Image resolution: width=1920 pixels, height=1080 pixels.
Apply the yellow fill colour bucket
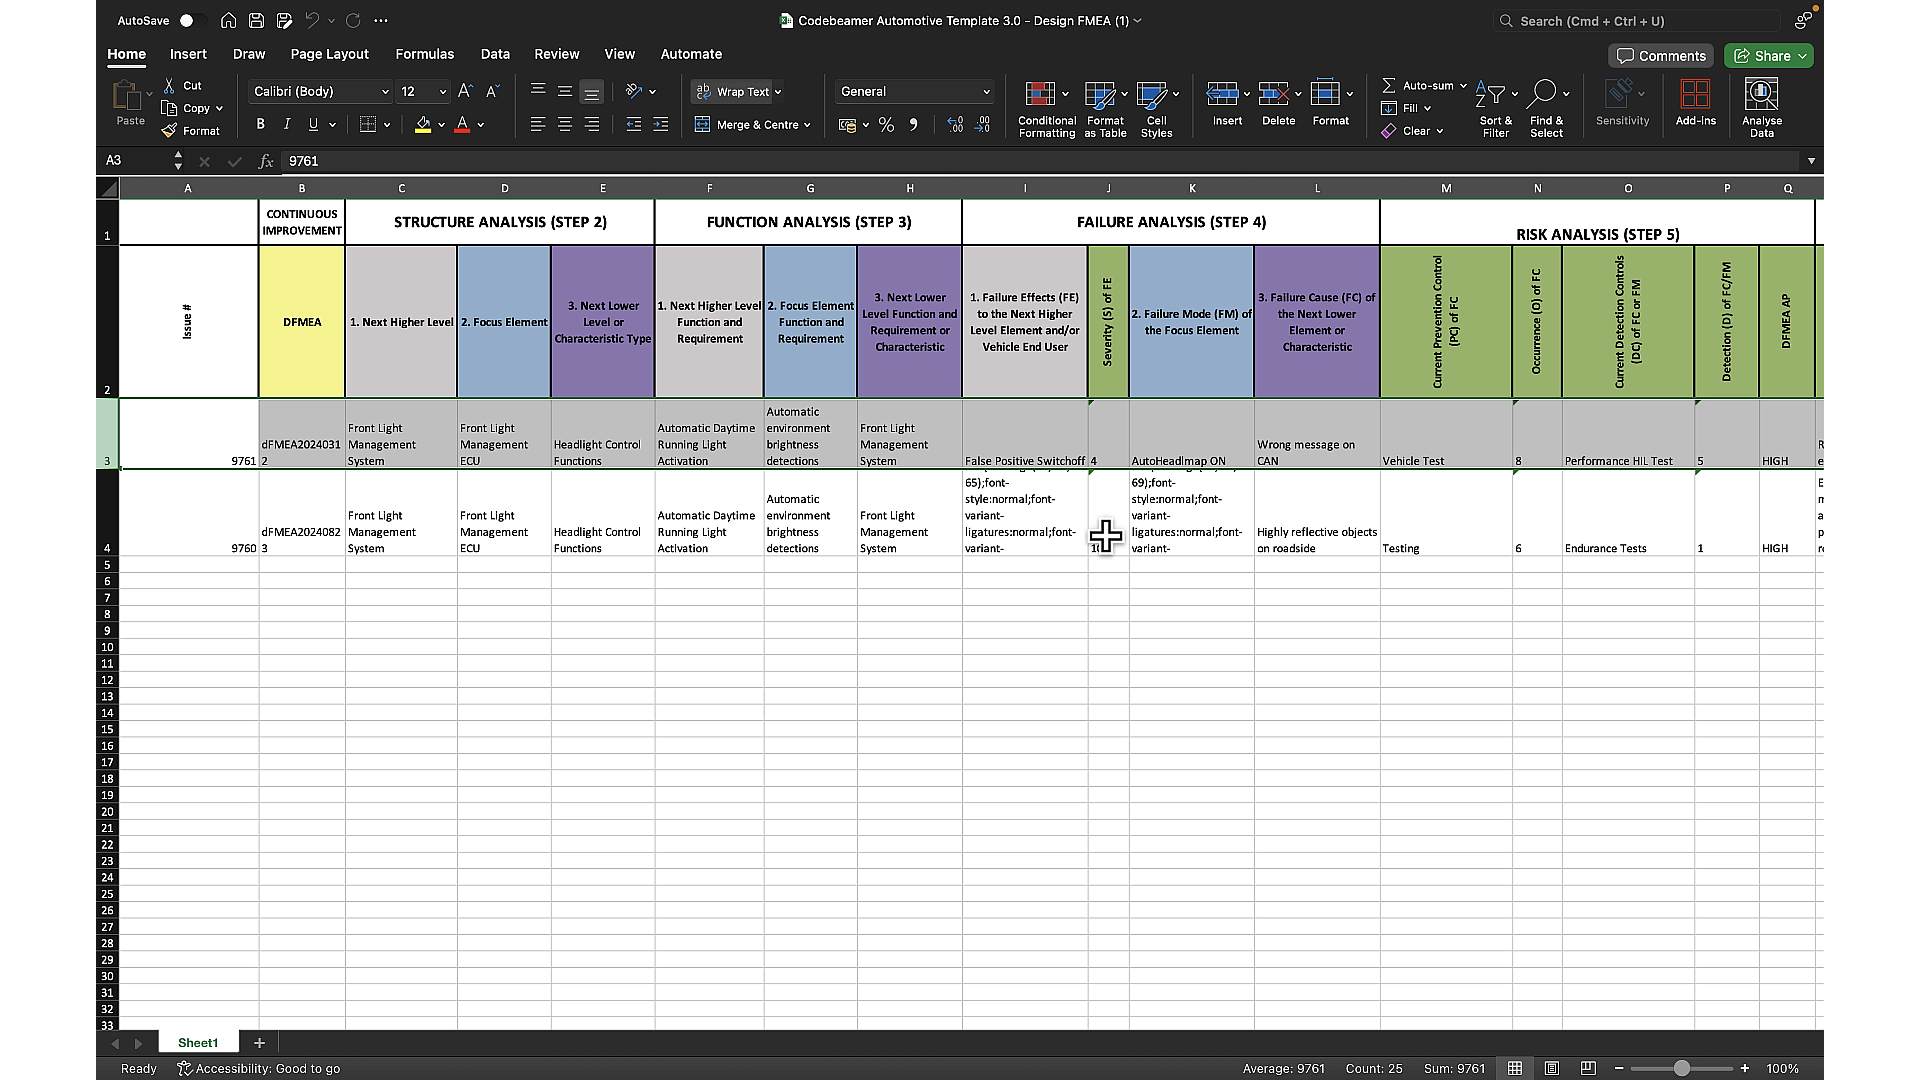(x=423, y=124)
